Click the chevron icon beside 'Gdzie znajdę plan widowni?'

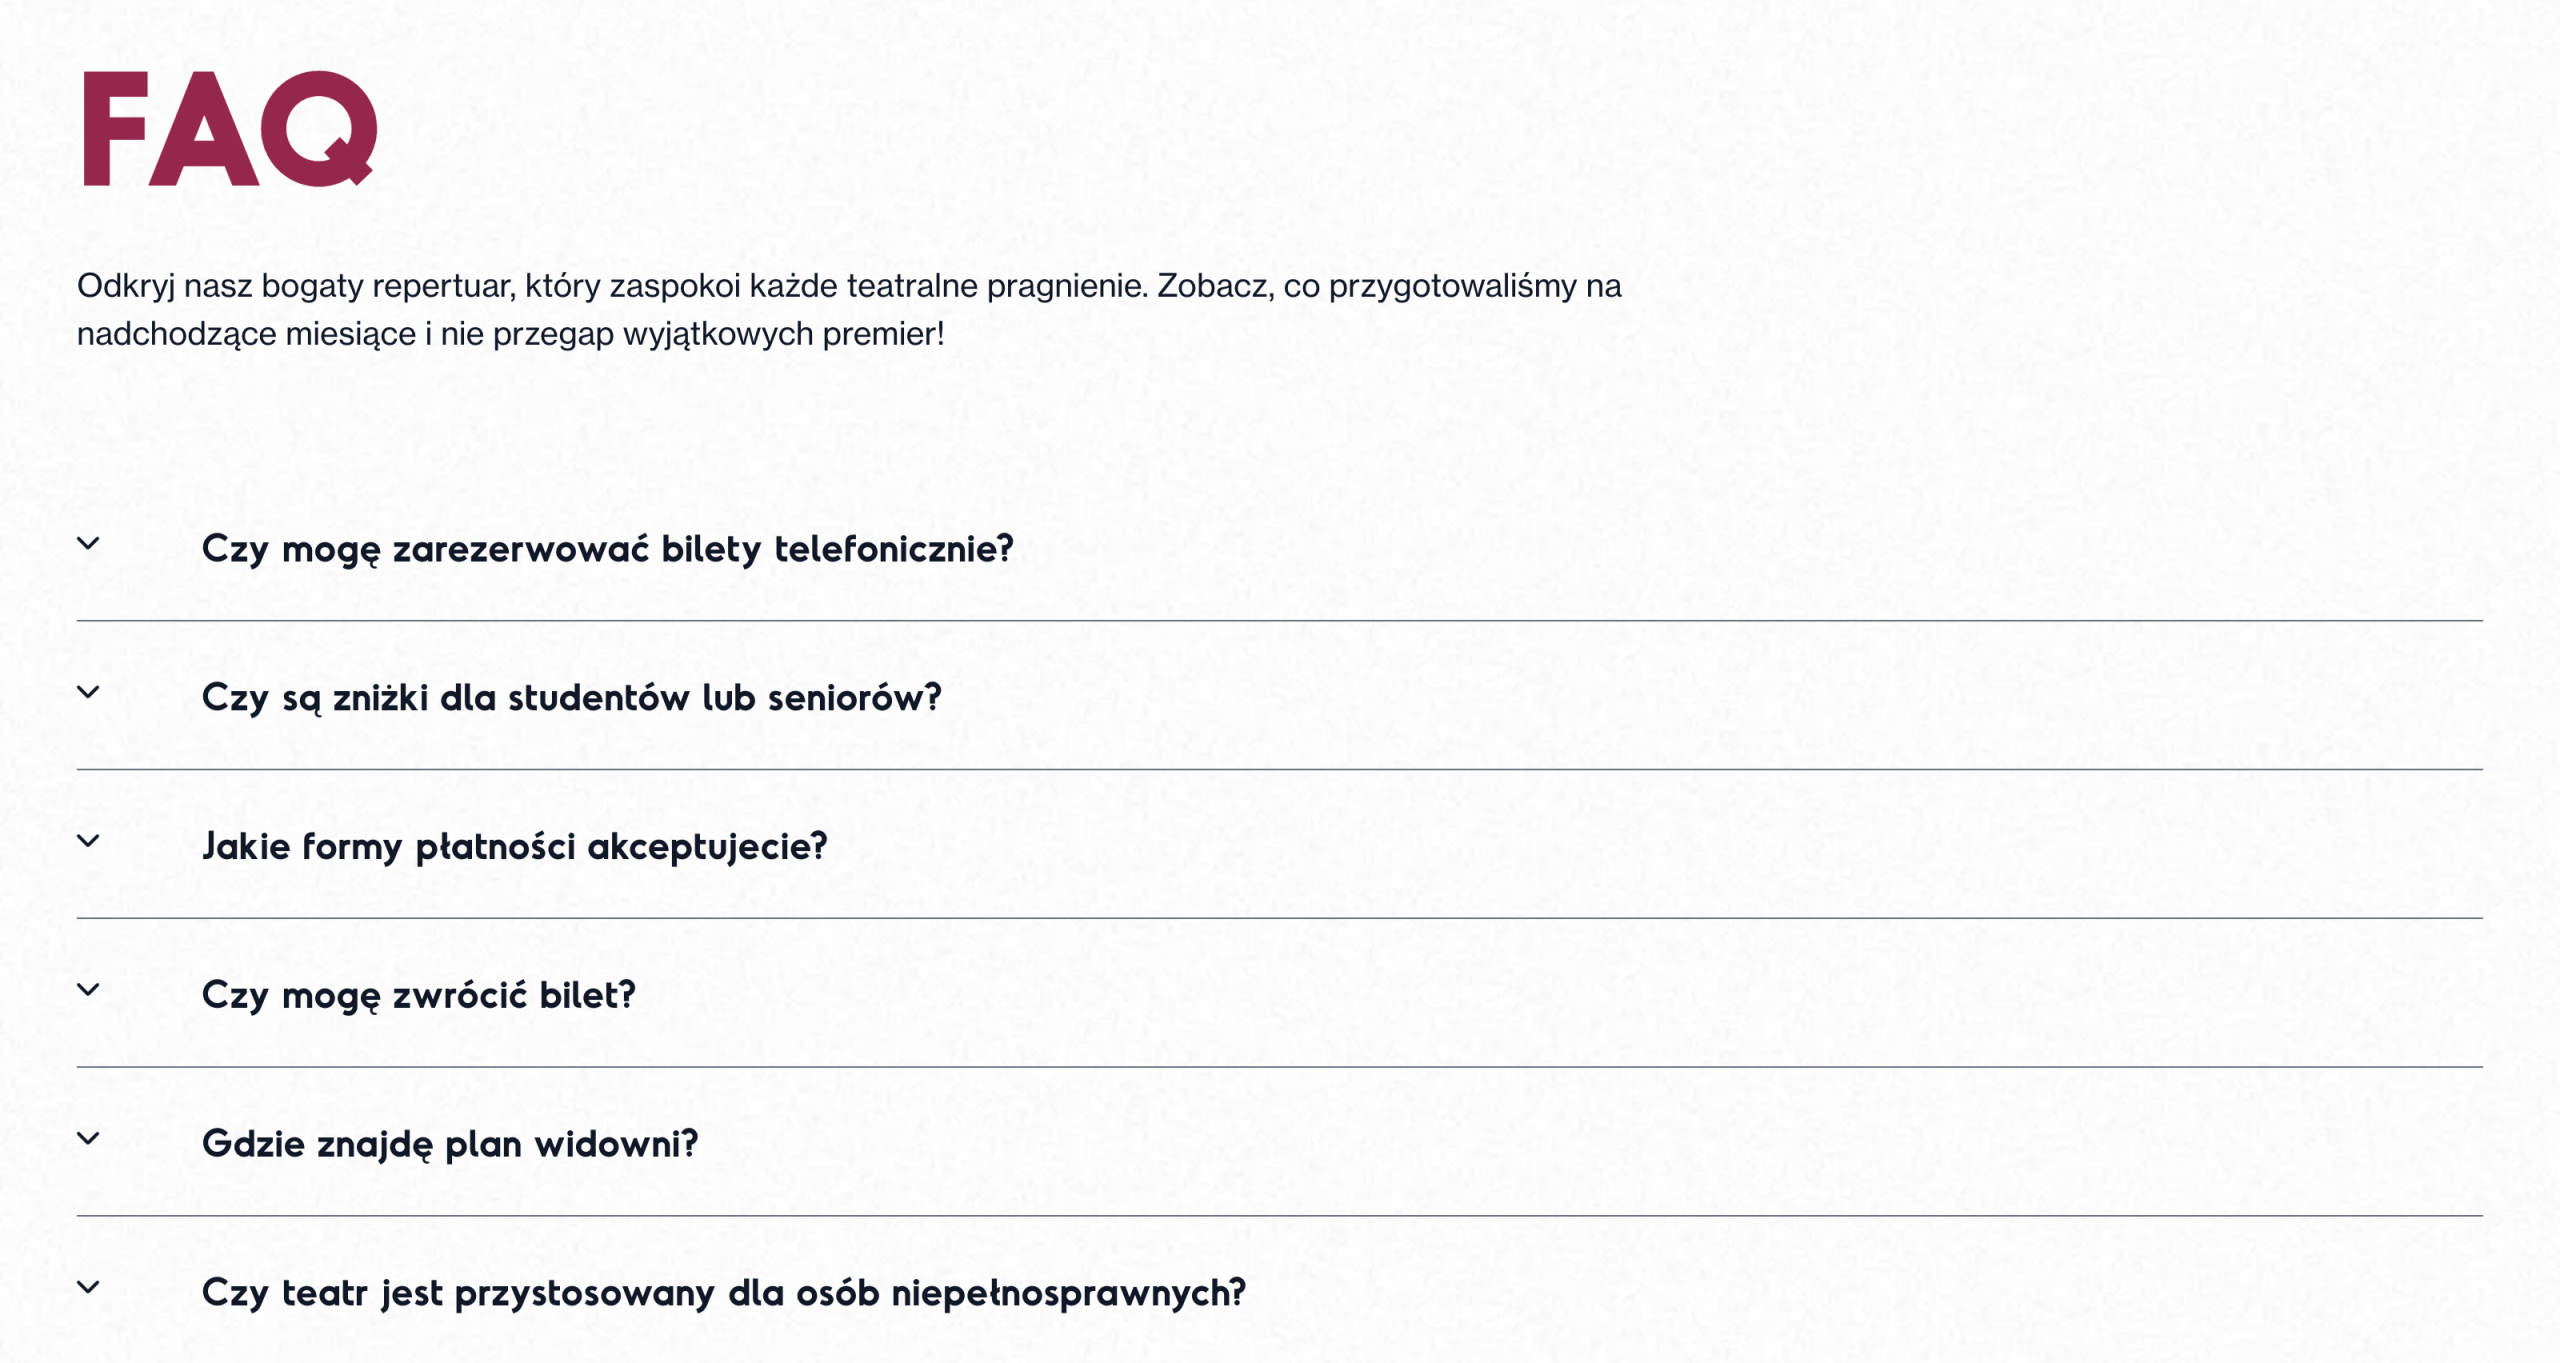(89, 1139)
